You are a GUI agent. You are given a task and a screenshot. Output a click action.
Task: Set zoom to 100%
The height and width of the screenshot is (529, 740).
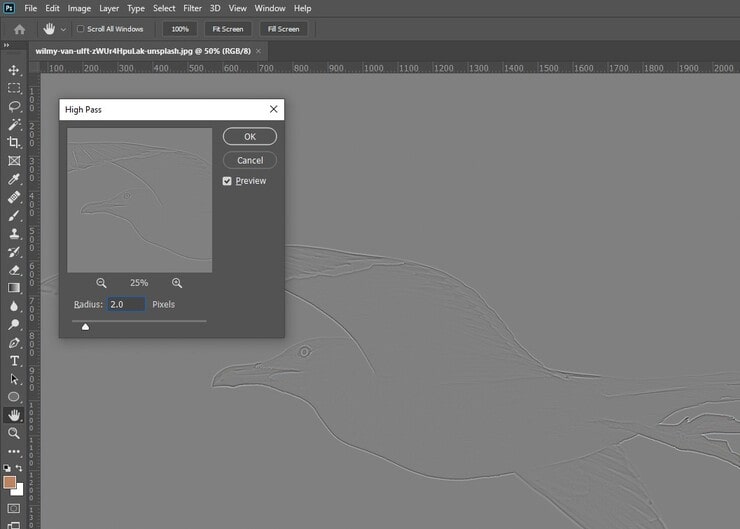click(180, 29)
